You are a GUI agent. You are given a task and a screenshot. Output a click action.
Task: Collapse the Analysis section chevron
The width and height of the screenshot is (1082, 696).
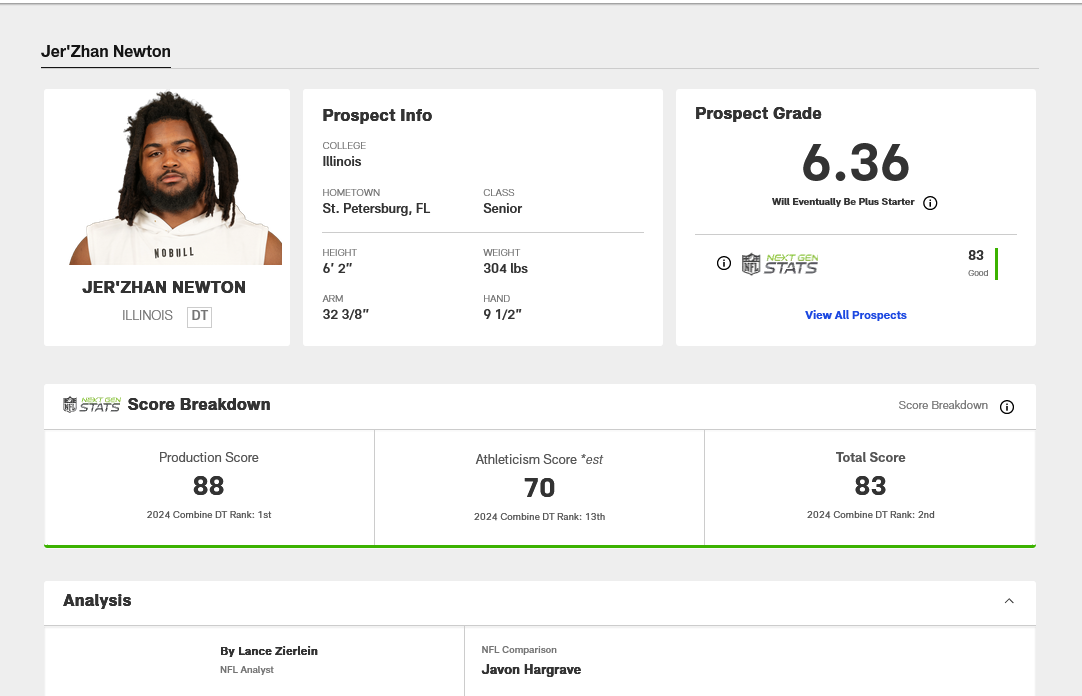point(1009,601)
